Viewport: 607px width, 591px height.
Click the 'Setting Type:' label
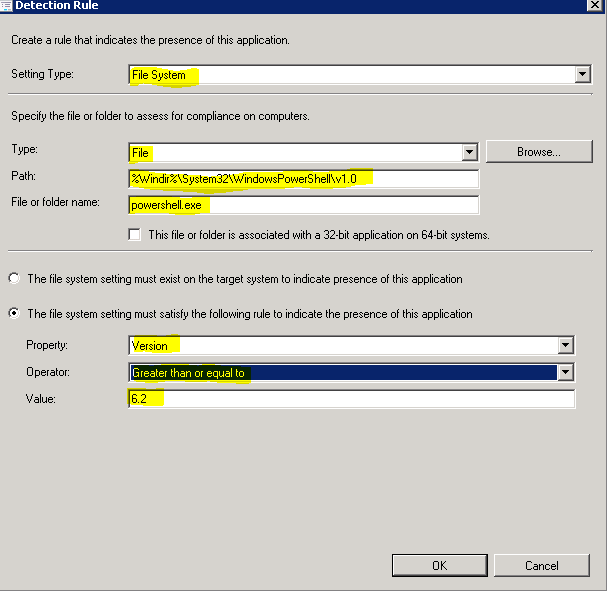click(x=42, y=74)
